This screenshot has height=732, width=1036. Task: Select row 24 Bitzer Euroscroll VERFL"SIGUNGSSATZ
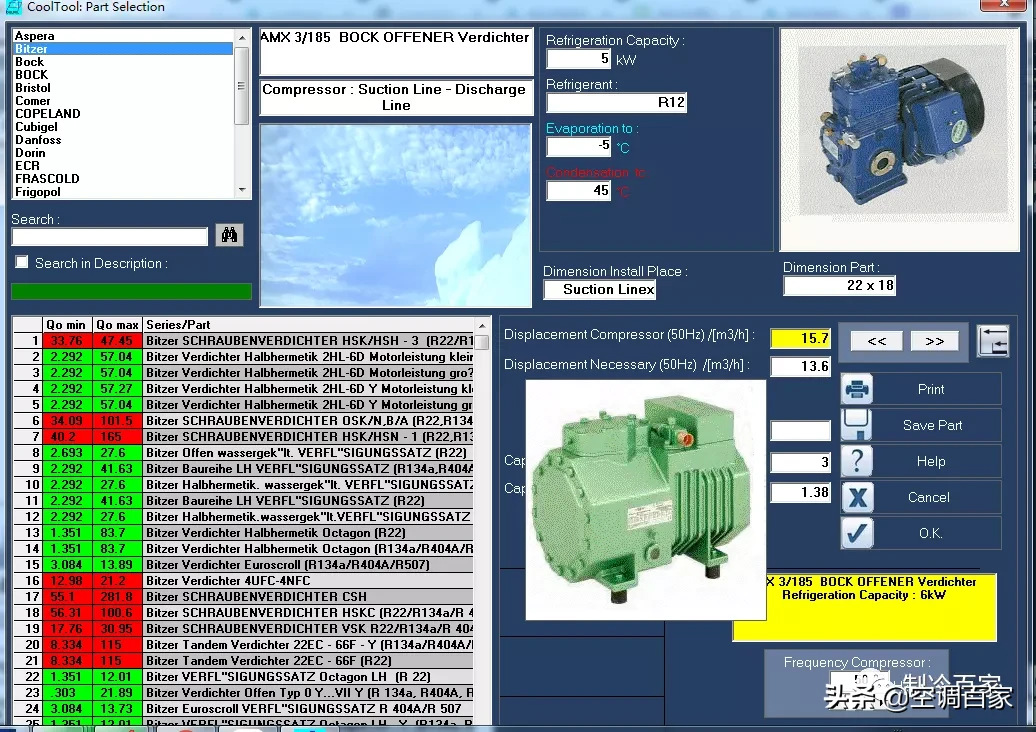click(243, 708)
